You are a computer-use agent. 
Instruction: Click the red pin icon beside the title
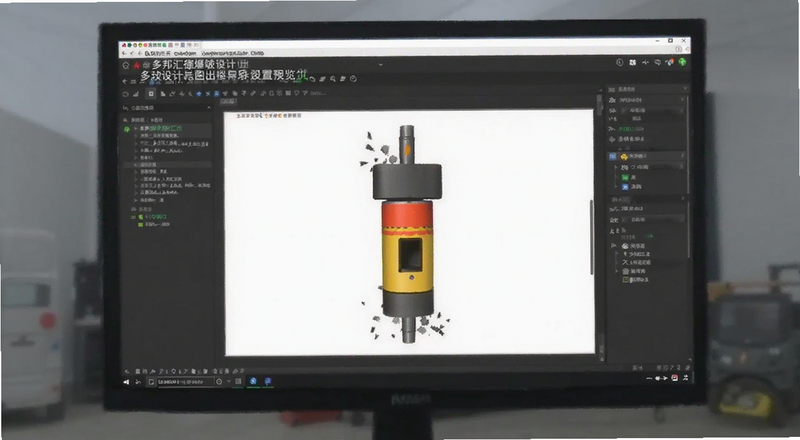136,65
